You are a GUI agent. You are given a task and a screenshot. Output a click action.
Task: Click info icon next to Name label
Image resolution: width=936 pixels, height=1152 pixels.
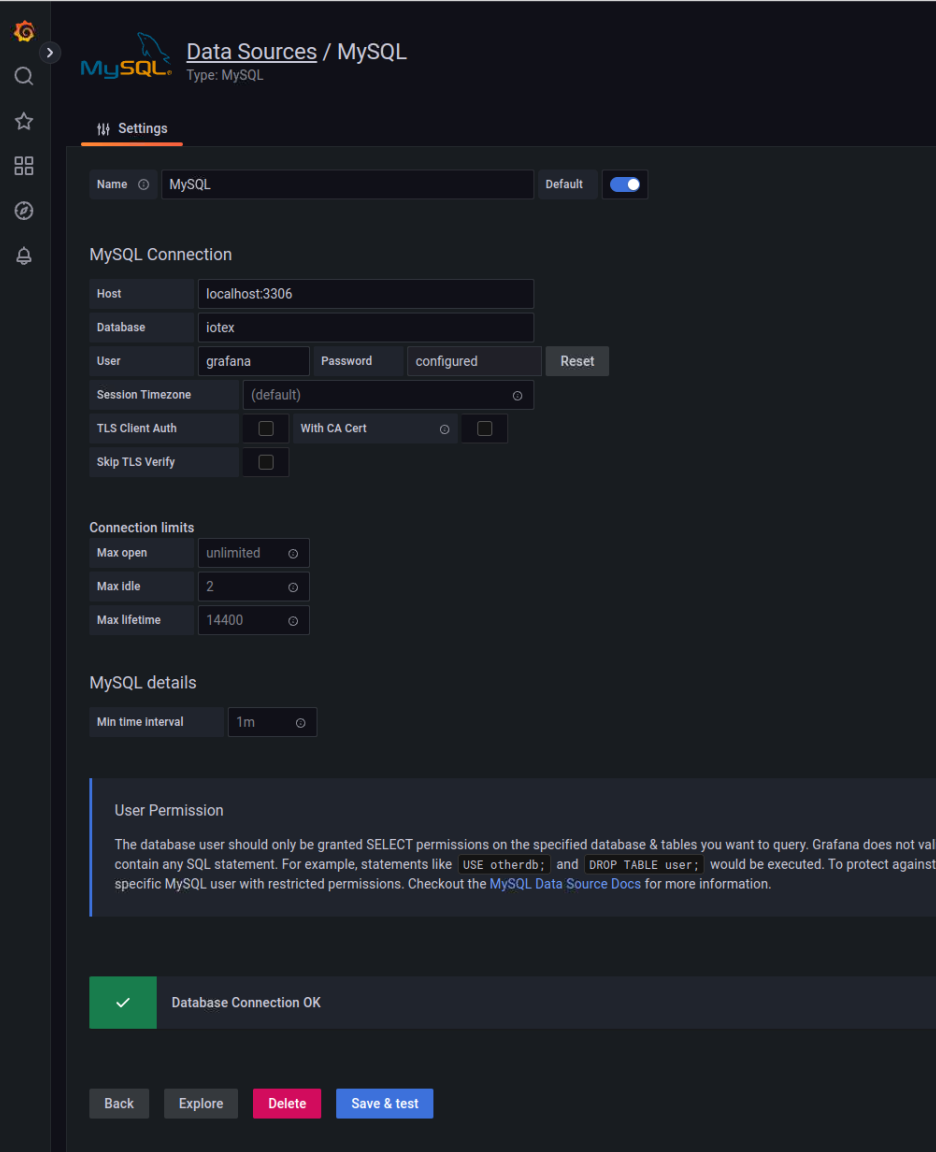coord(143,185)
